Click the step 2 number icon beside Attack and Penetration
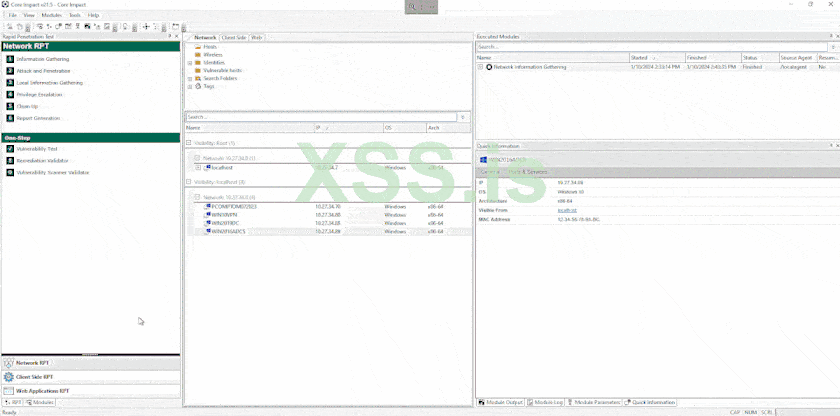Viewport: 840px width, 416px height. (x=10, y=71)
